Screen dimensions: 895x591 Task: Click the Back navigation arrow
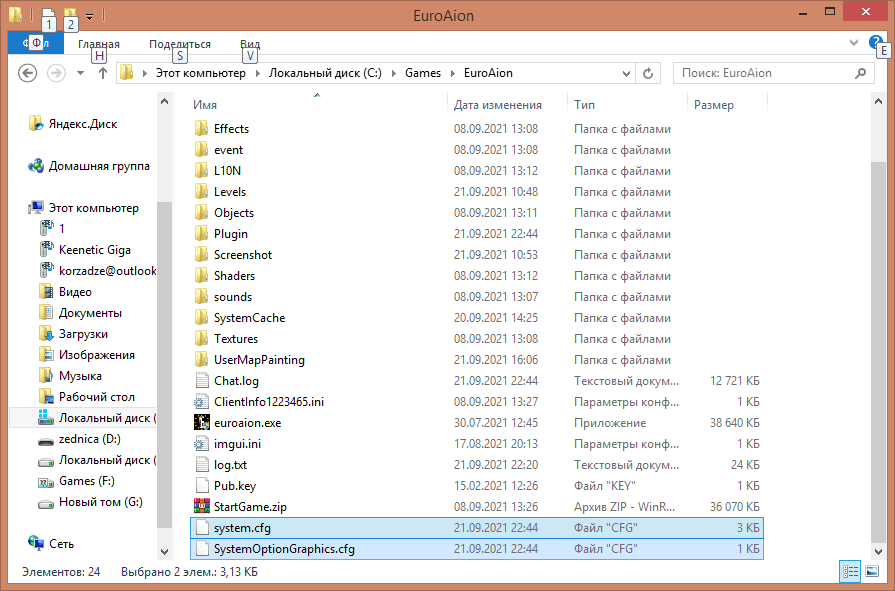[x=28, y=73]
